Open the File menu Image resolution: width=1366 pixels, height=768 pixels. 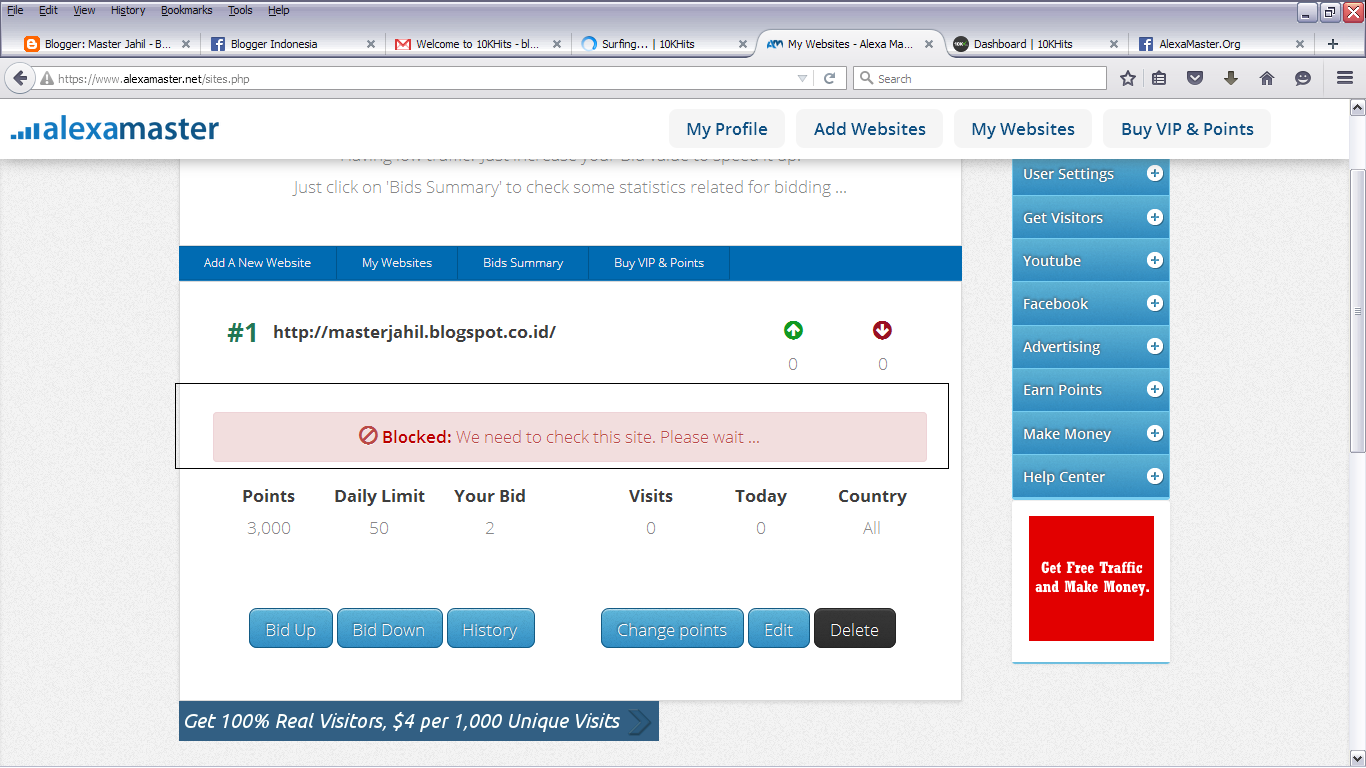15,10
